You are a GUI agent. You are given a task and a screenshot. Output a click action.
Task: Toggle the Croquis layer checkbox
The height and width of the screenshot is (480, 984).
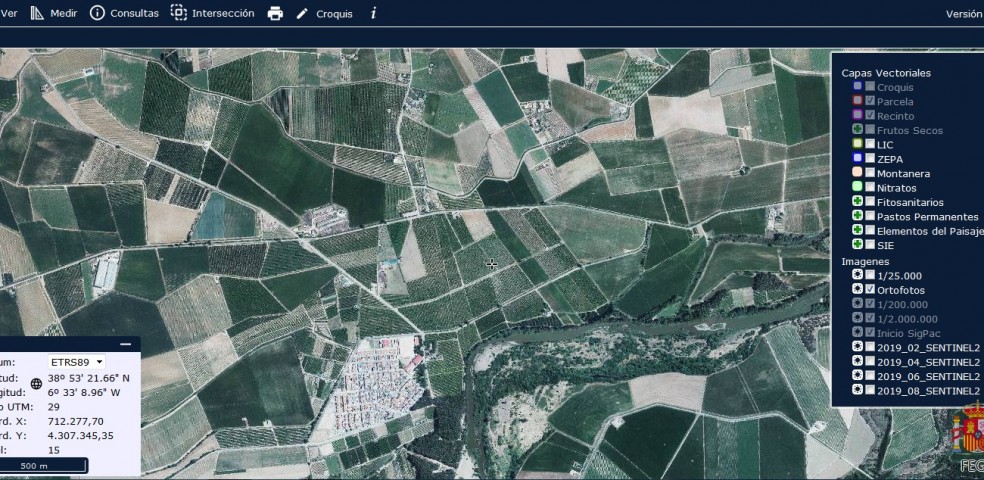[870, 87]
